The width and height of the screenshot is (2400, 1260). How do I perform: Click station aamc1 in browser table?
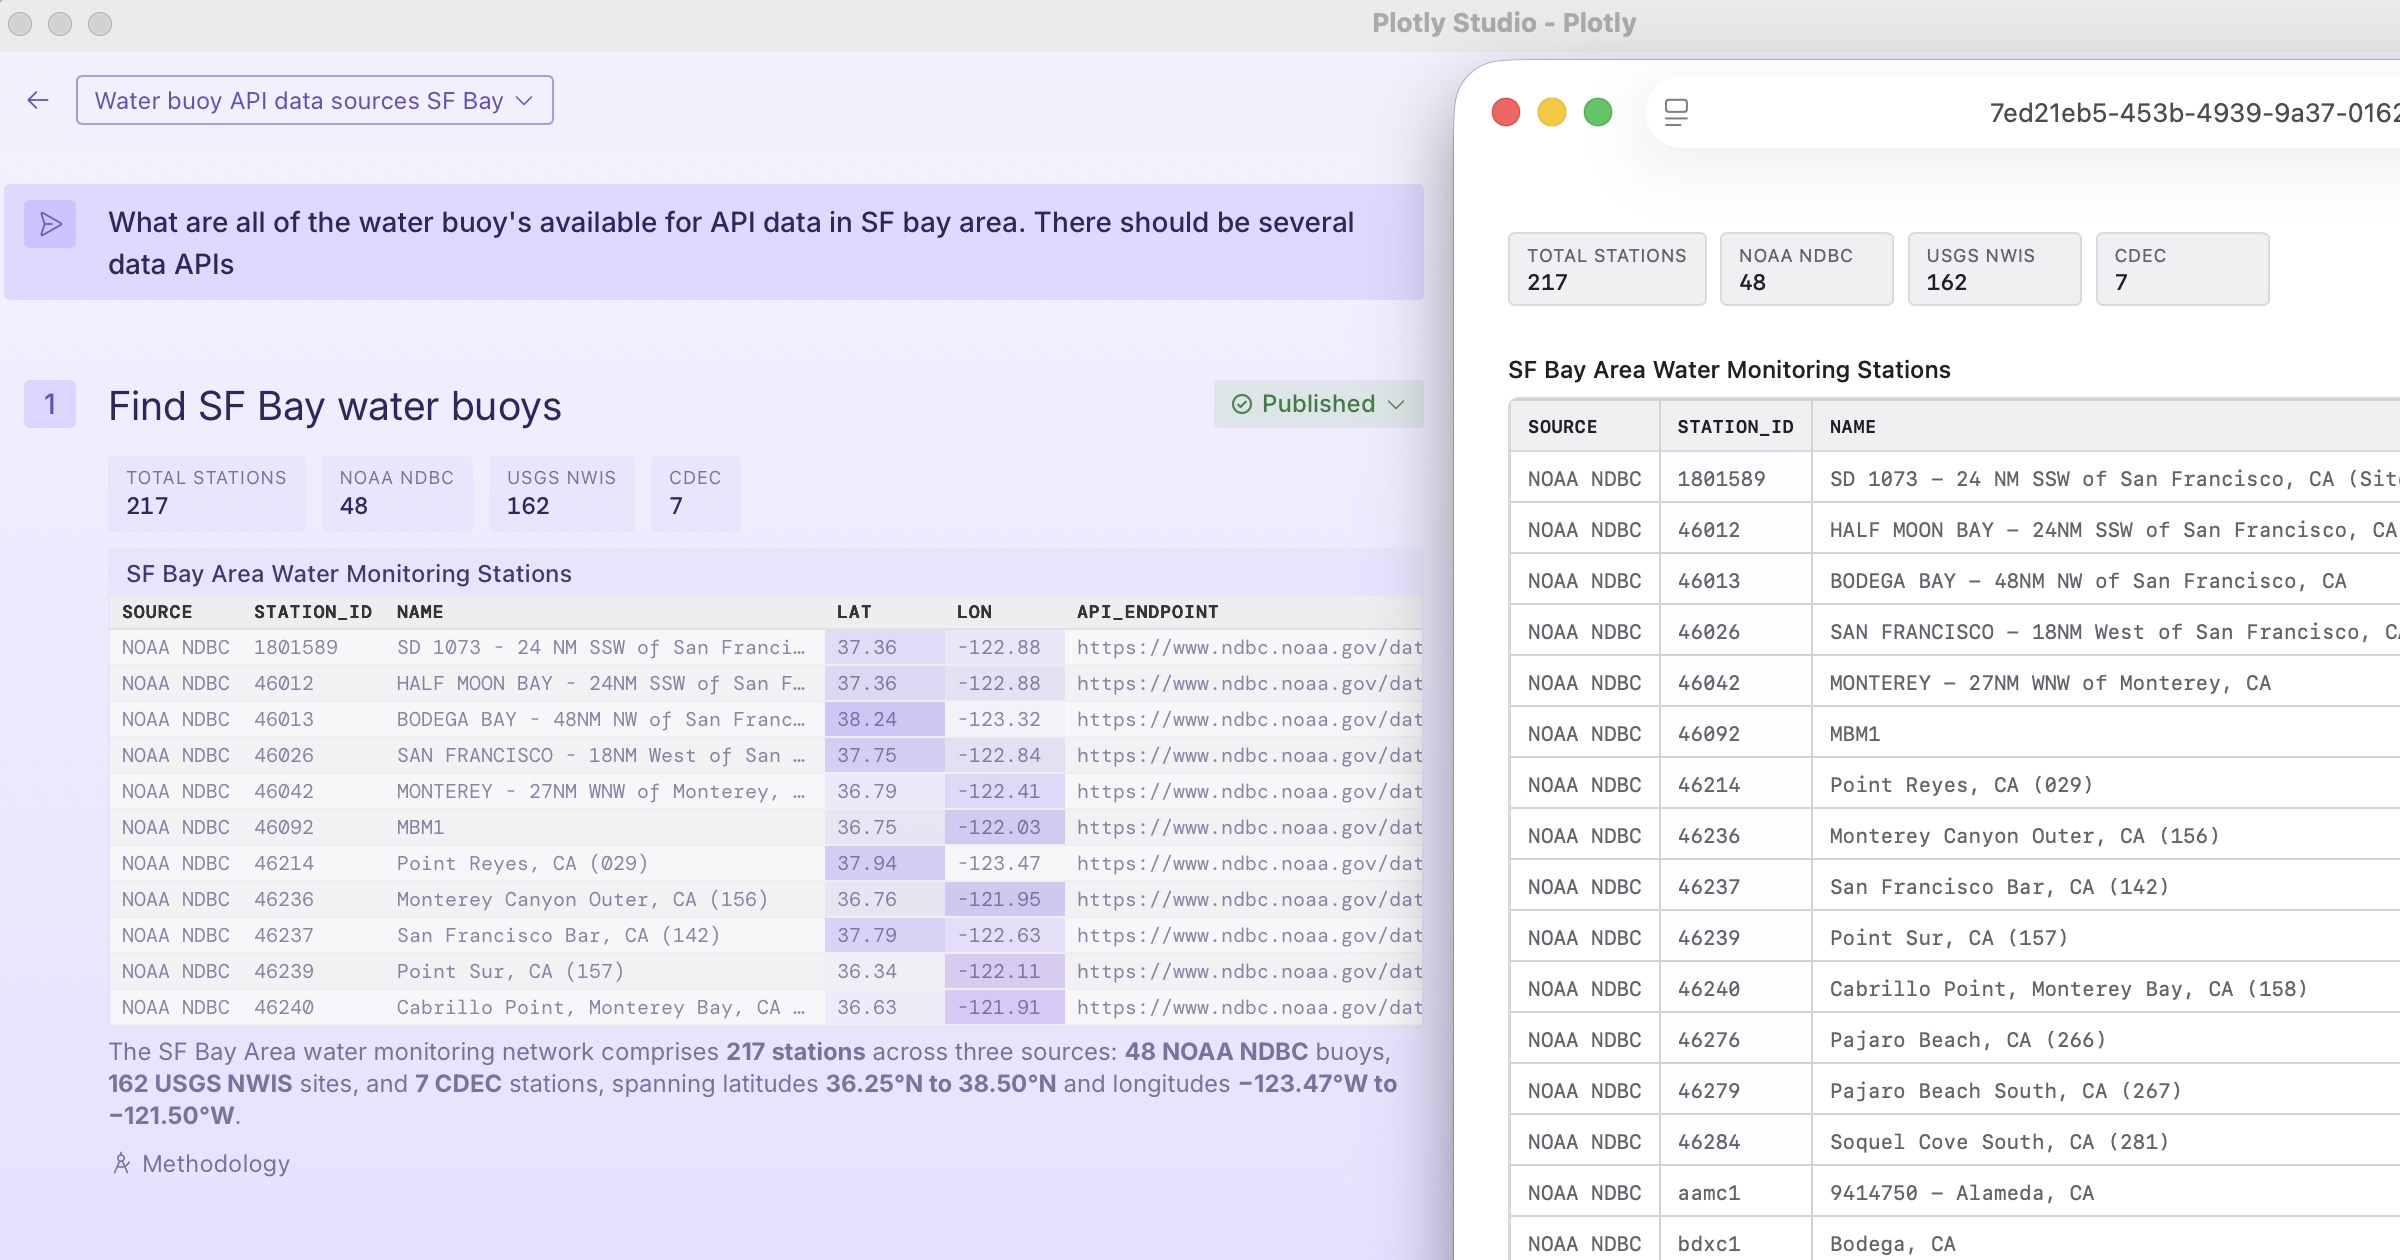tap(1709, 1193)
